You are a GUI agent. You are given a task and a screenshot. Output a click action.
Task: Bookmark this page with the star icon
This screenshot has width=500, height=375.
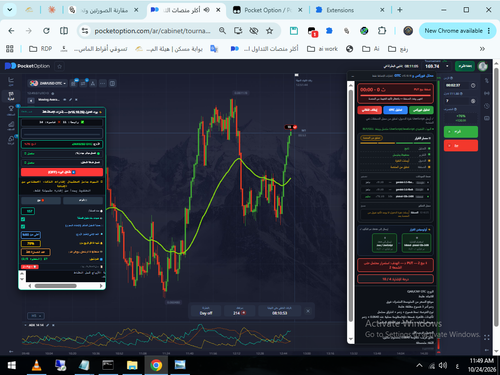(x=269, y=31)
